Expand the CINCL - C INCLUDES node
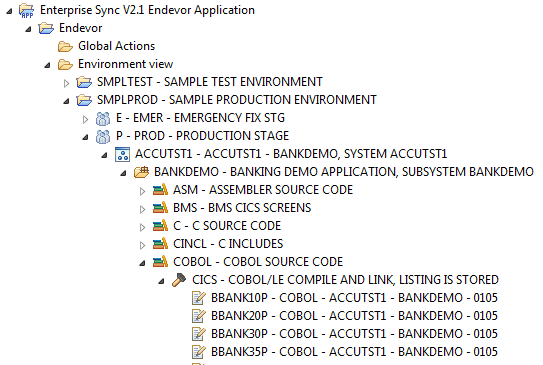Image resolution: width=543 pixels, height=365 pixels. click(x=142, y=245)
